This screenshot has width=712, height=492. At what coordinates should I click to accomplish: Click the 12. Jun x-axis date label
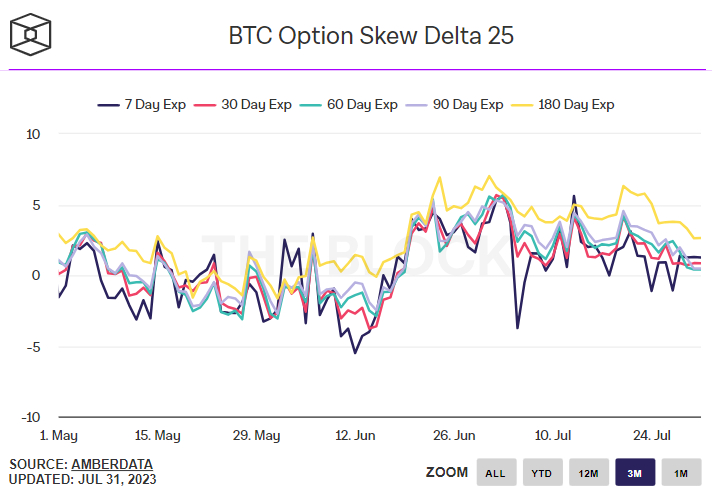click(x=355, y=436)
